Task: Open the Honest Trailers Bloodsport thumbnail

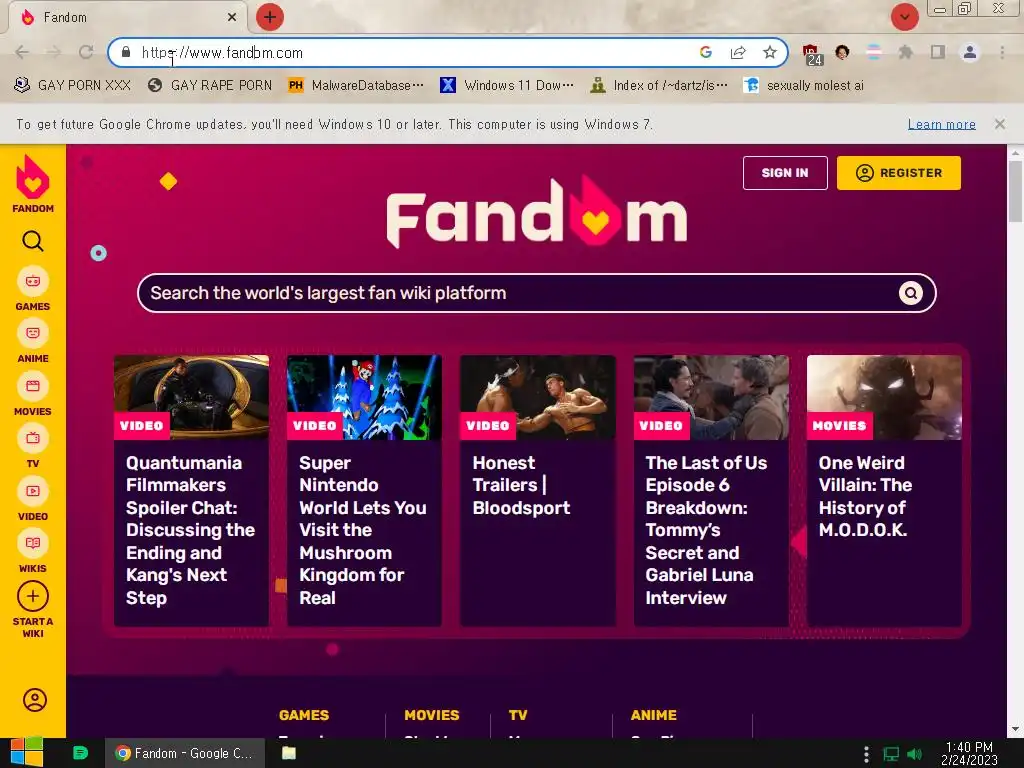Action: 537,397
